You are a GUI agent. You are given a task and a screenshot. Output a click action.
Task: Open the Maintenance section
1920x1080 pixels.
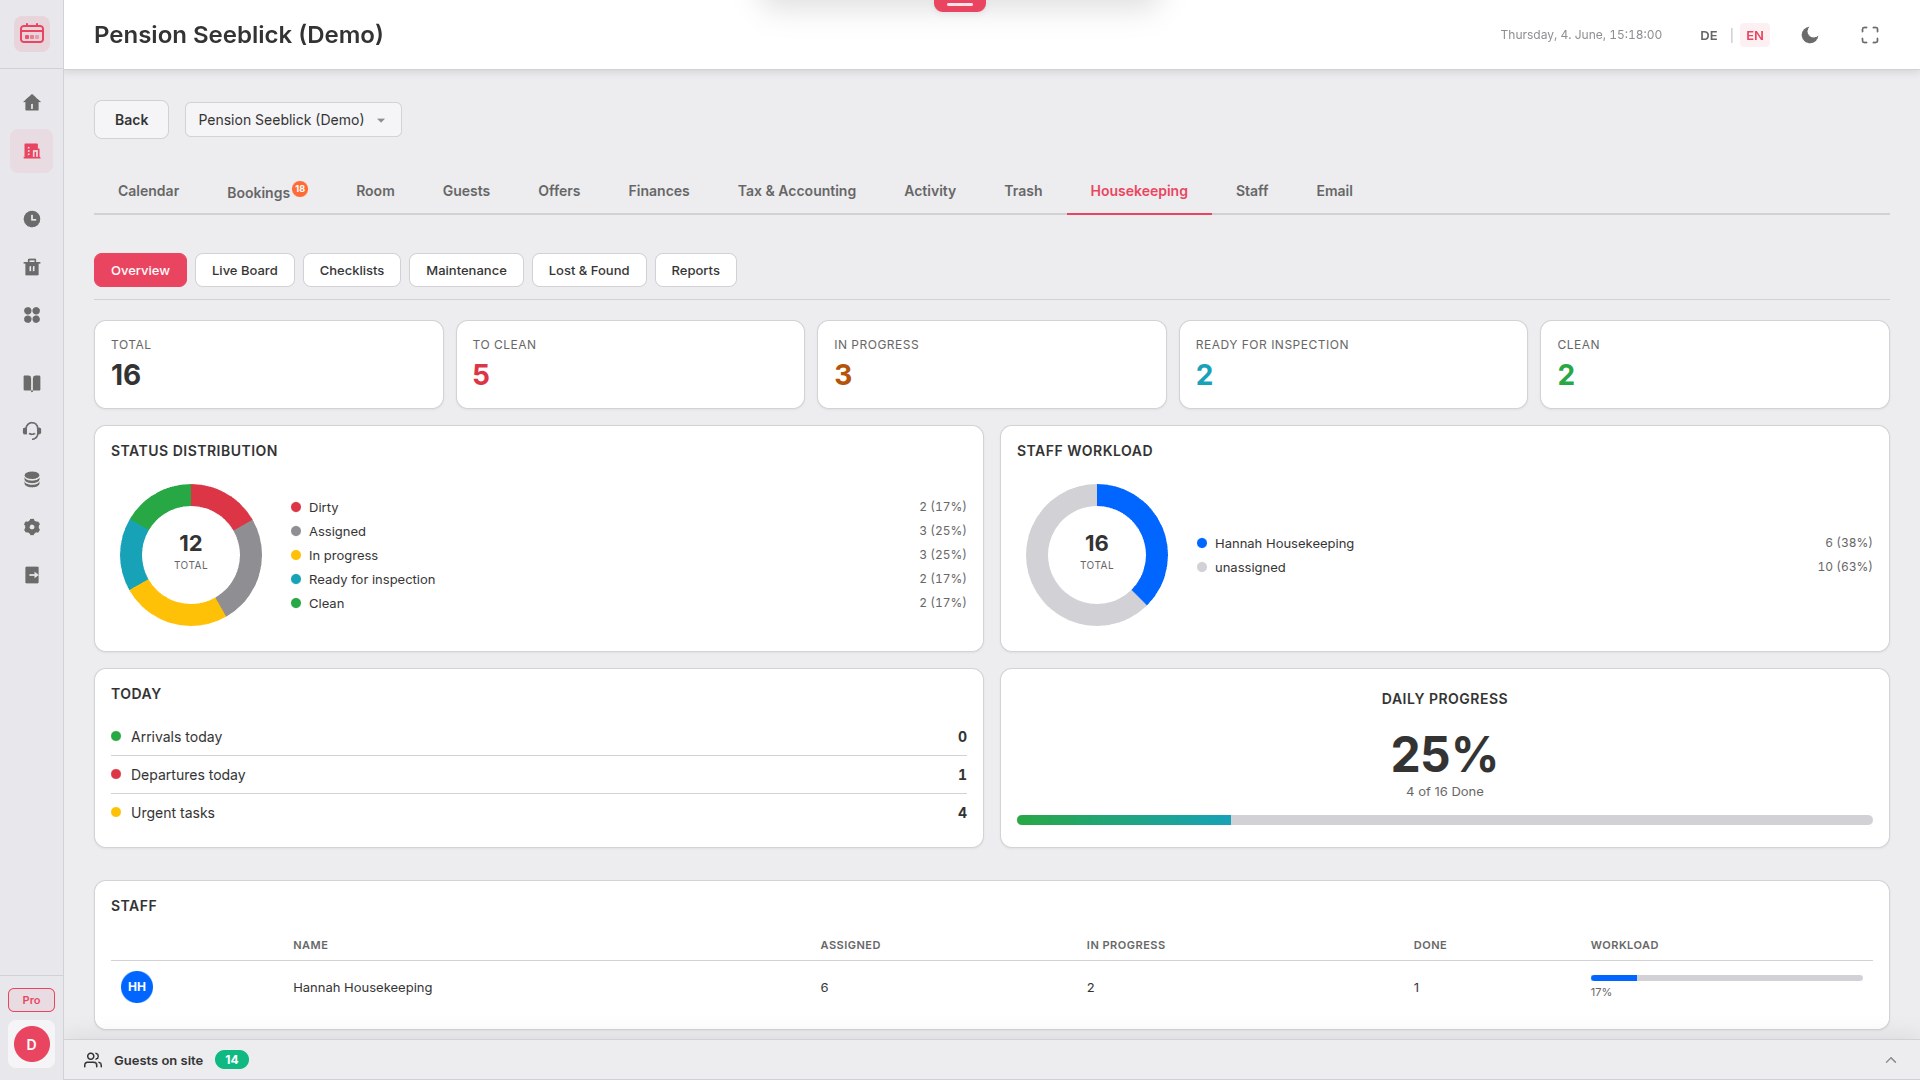pyautogui.click(x=466, y=270)
